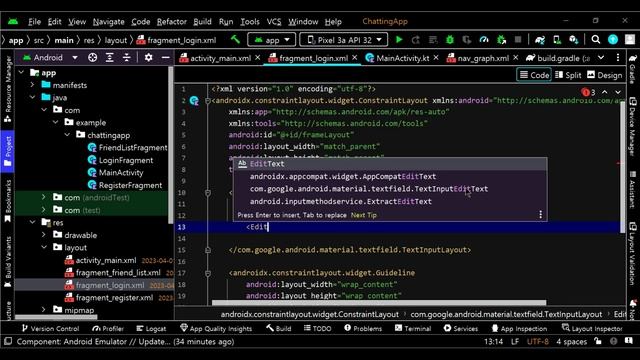The height and width of the screenshot is (360, 640).
Task: Toggle the Build Variants tool window
Action: click(x=7, y=262)
